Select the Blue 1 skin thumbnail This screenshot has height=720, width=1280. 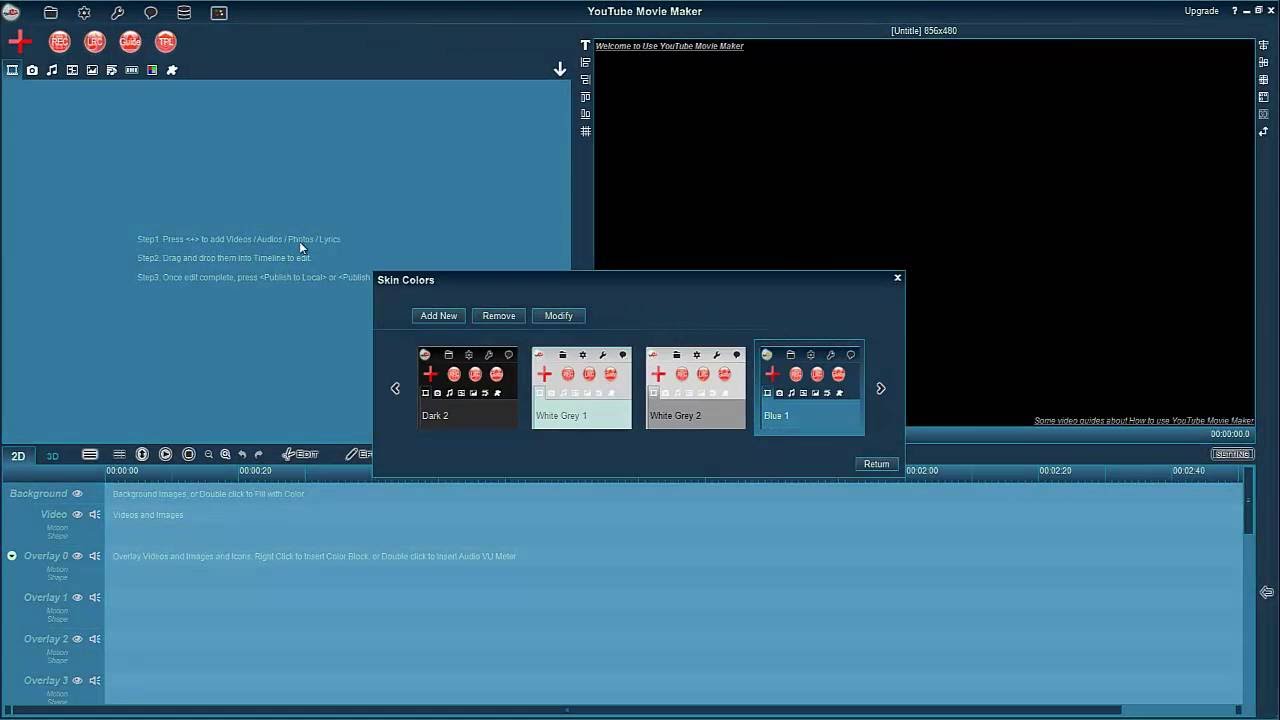810,388
